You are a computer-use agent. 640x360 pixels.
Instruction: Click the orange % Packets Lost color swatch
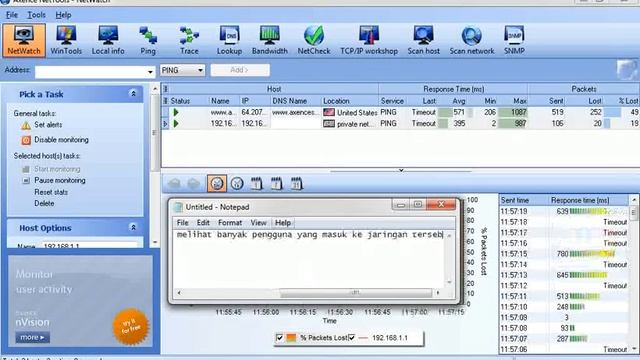[x=291, y=338]
